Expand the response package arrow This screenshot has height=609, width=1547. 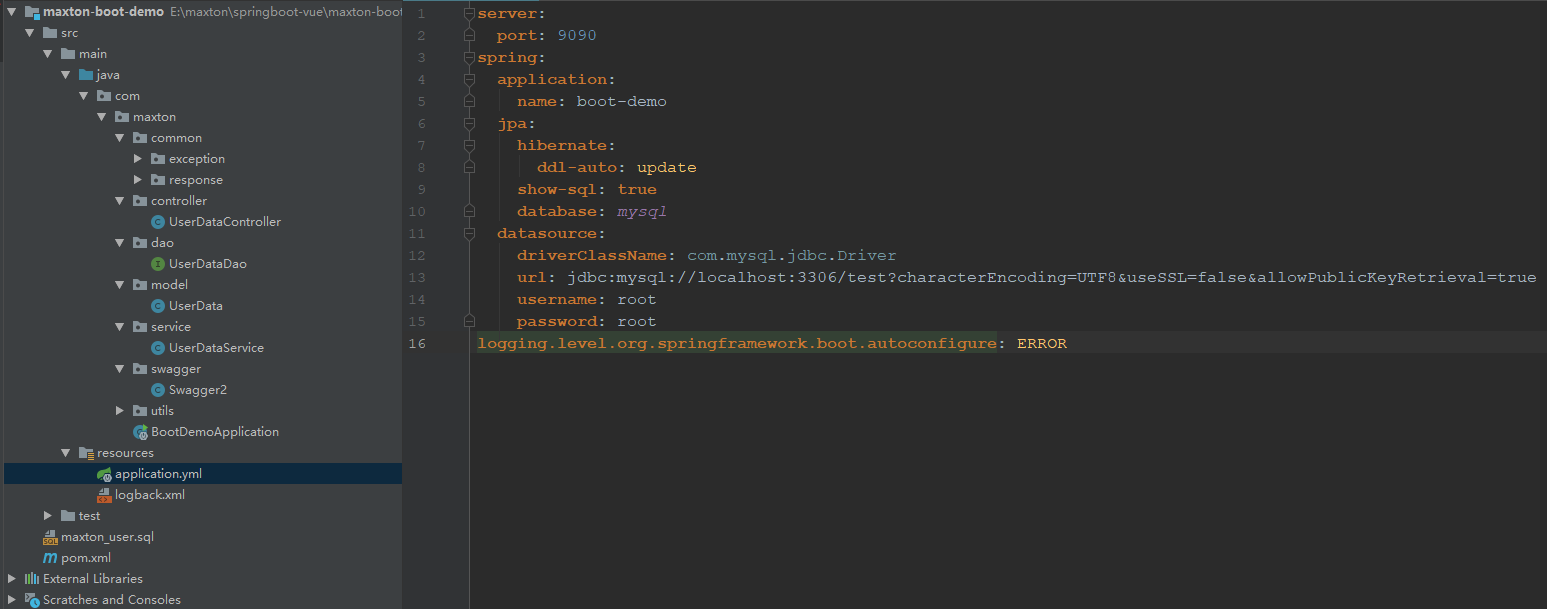[137, 180]
